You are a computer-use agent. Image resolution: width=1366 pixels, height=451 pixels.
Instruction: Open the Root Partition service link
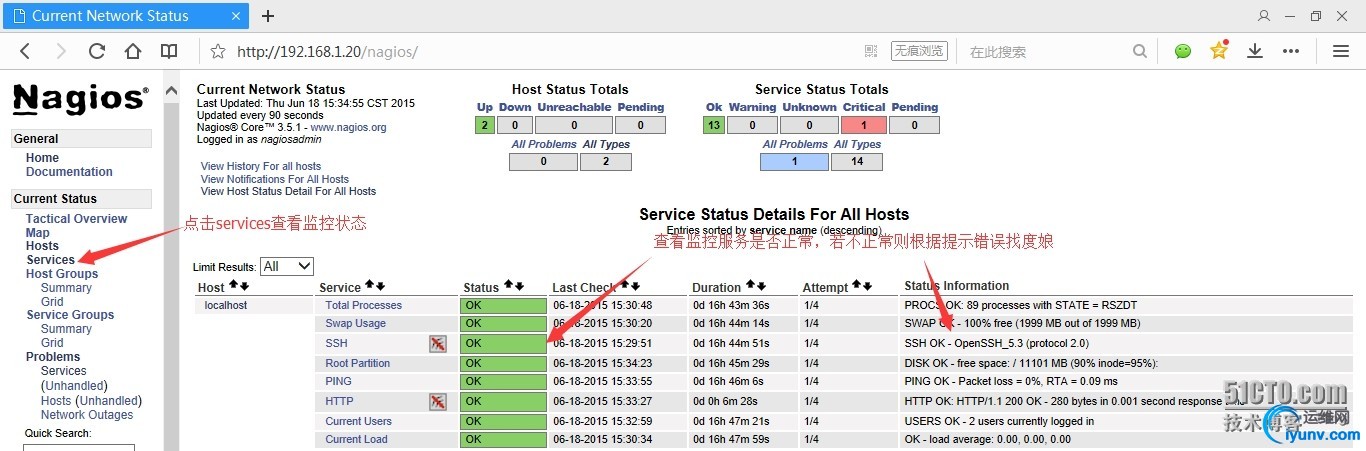358,363
